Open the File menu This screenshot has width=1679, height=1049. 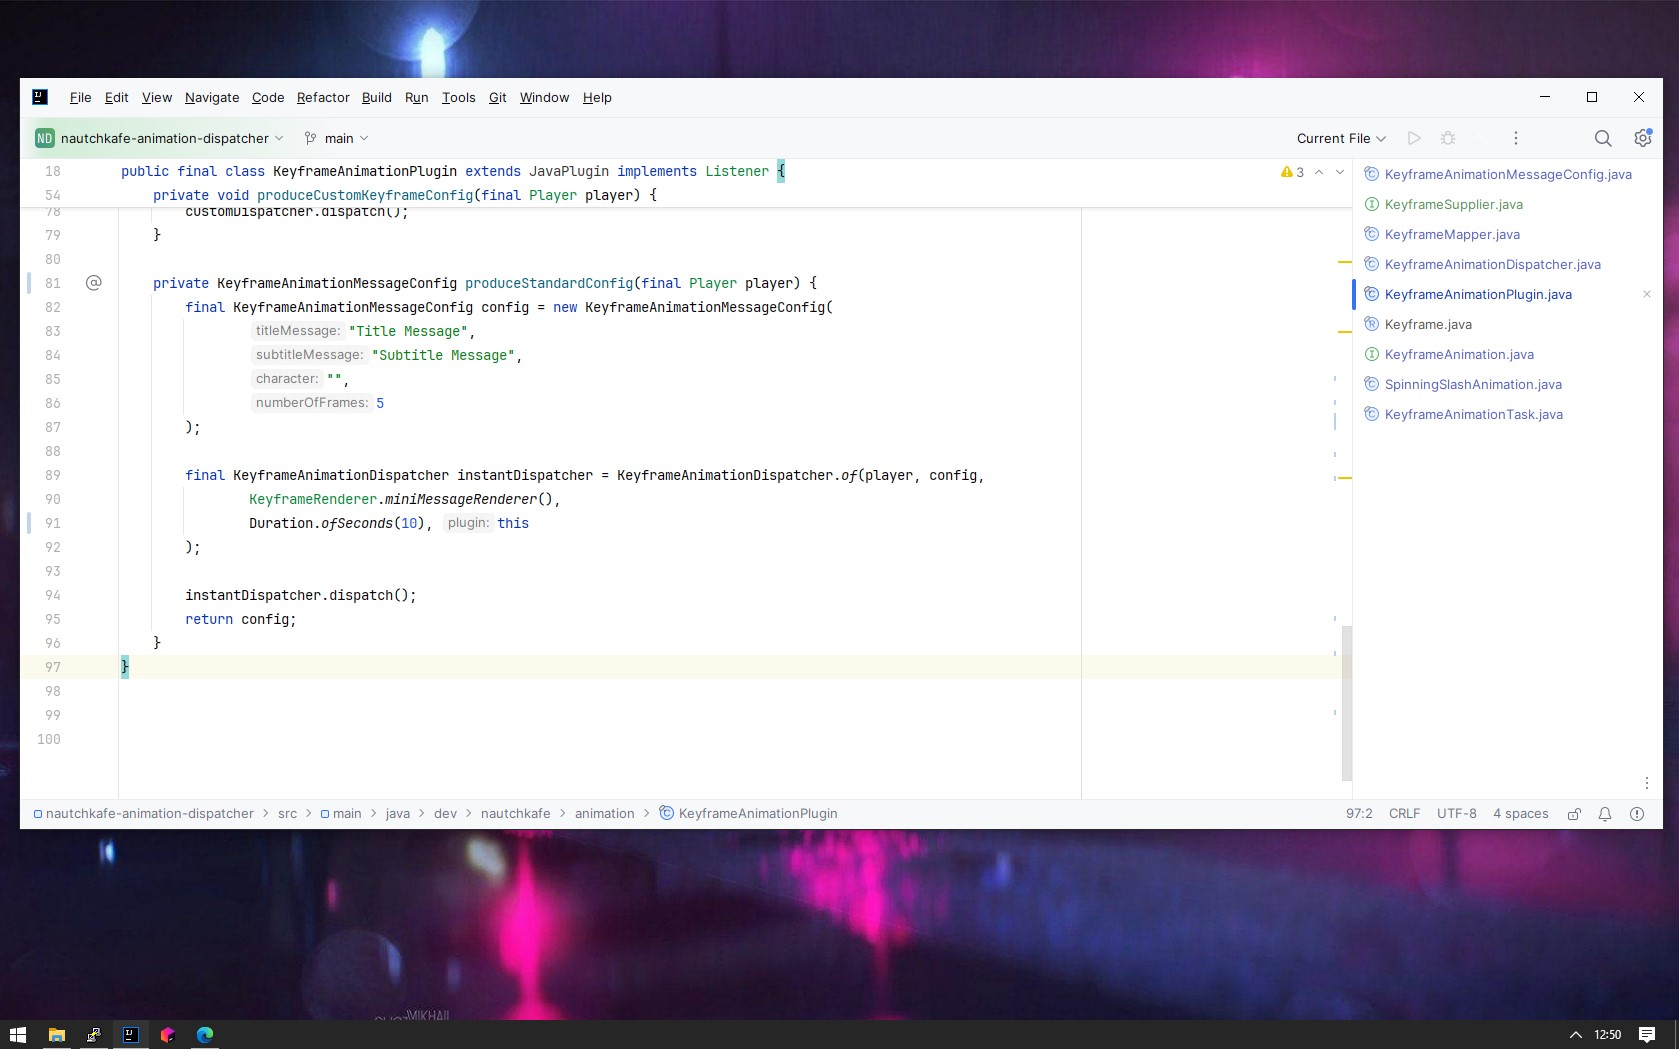pyautogui.click(x=80, y=97)
